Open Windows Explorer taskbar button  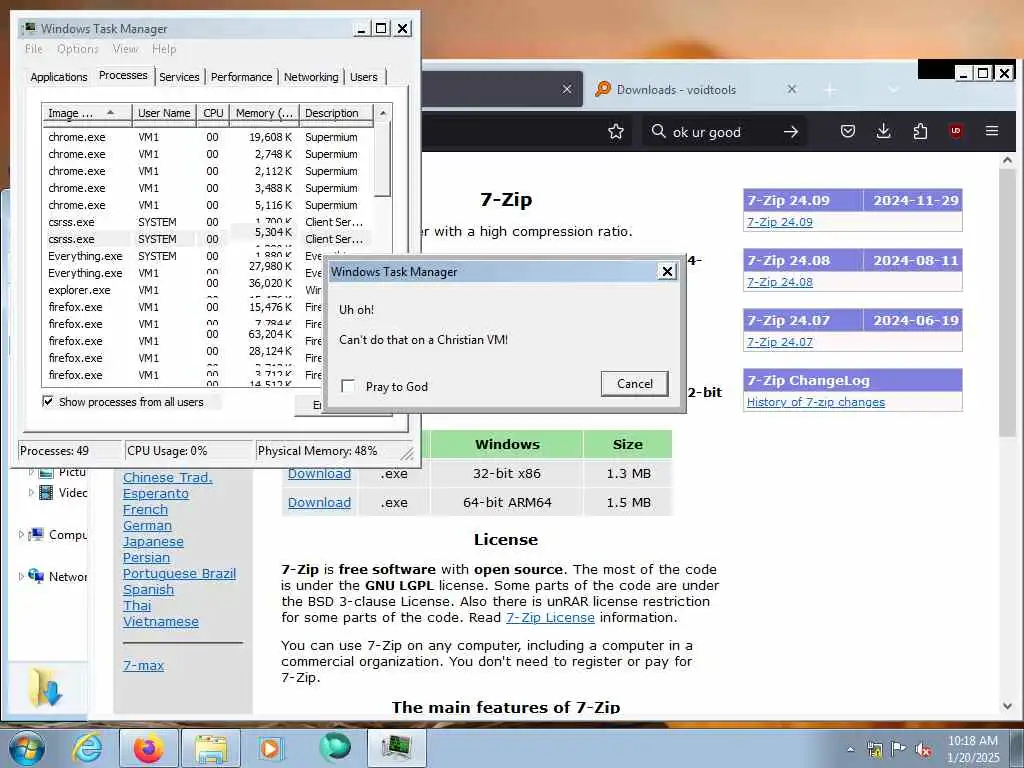[211, 748]
